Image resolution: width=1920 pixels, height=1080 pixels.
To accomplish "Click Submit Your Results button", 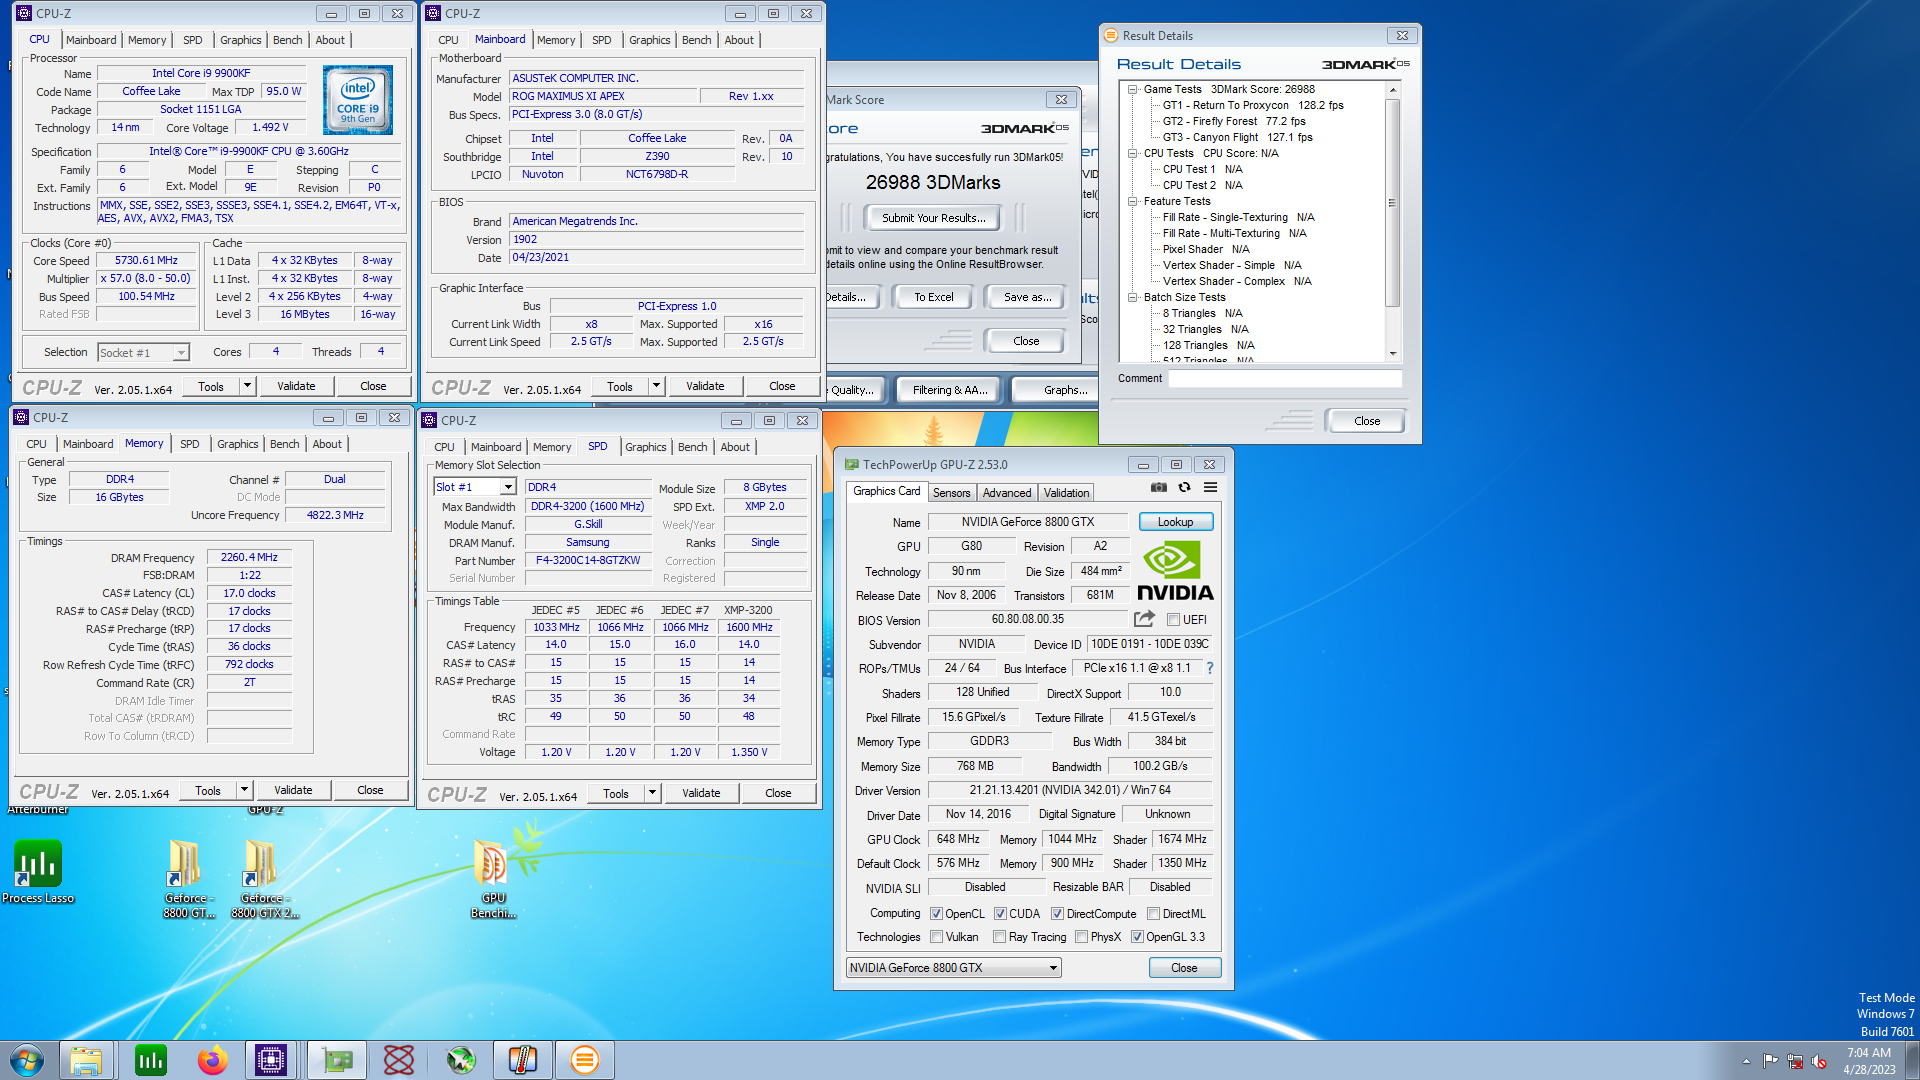I will tap(933, 218).
